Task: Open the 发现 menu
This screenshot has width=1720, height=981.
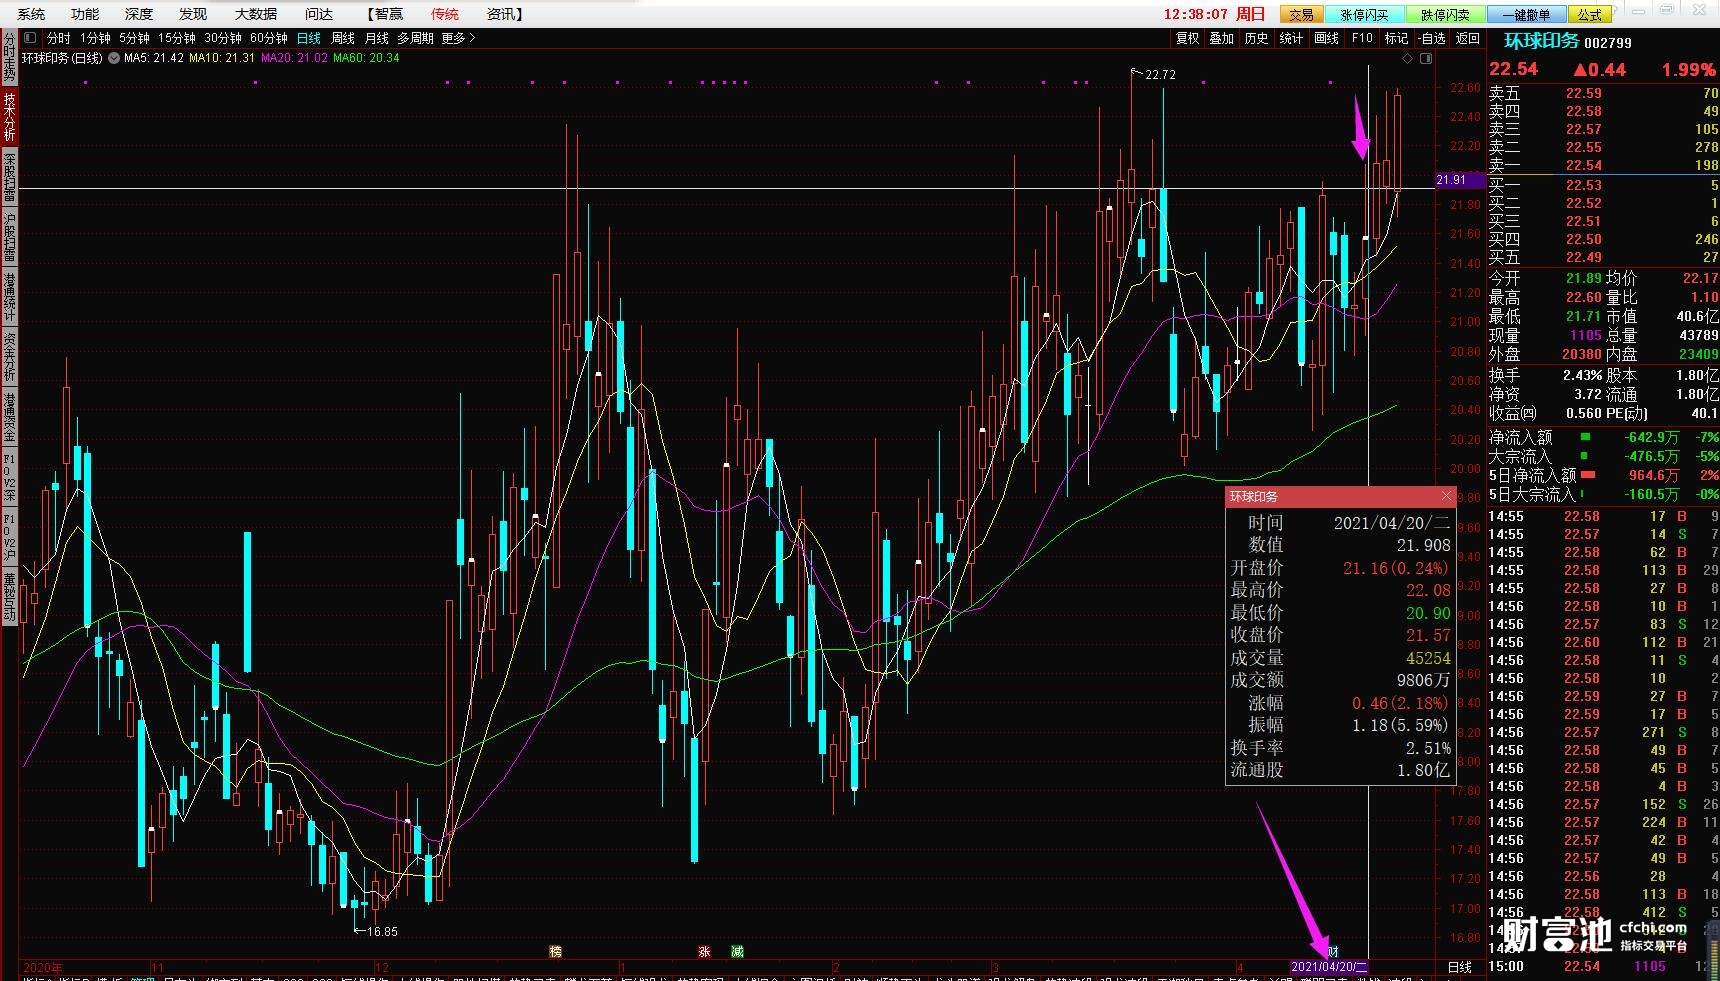Action: pyautogui.click(x=193, y=14)
